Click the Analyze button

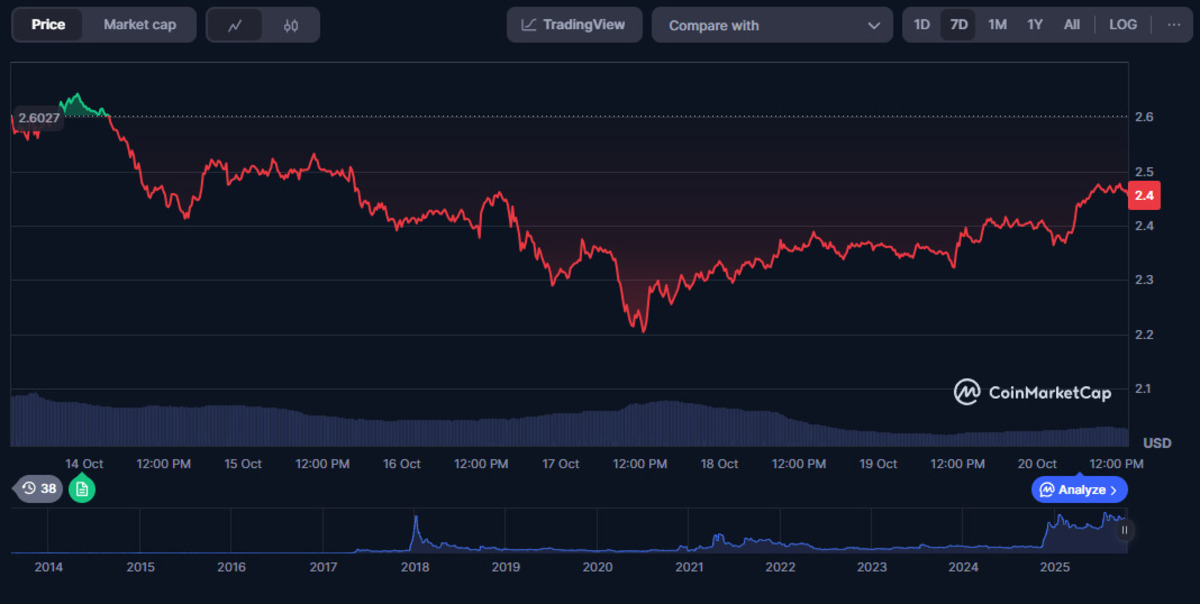point(1079,490)
